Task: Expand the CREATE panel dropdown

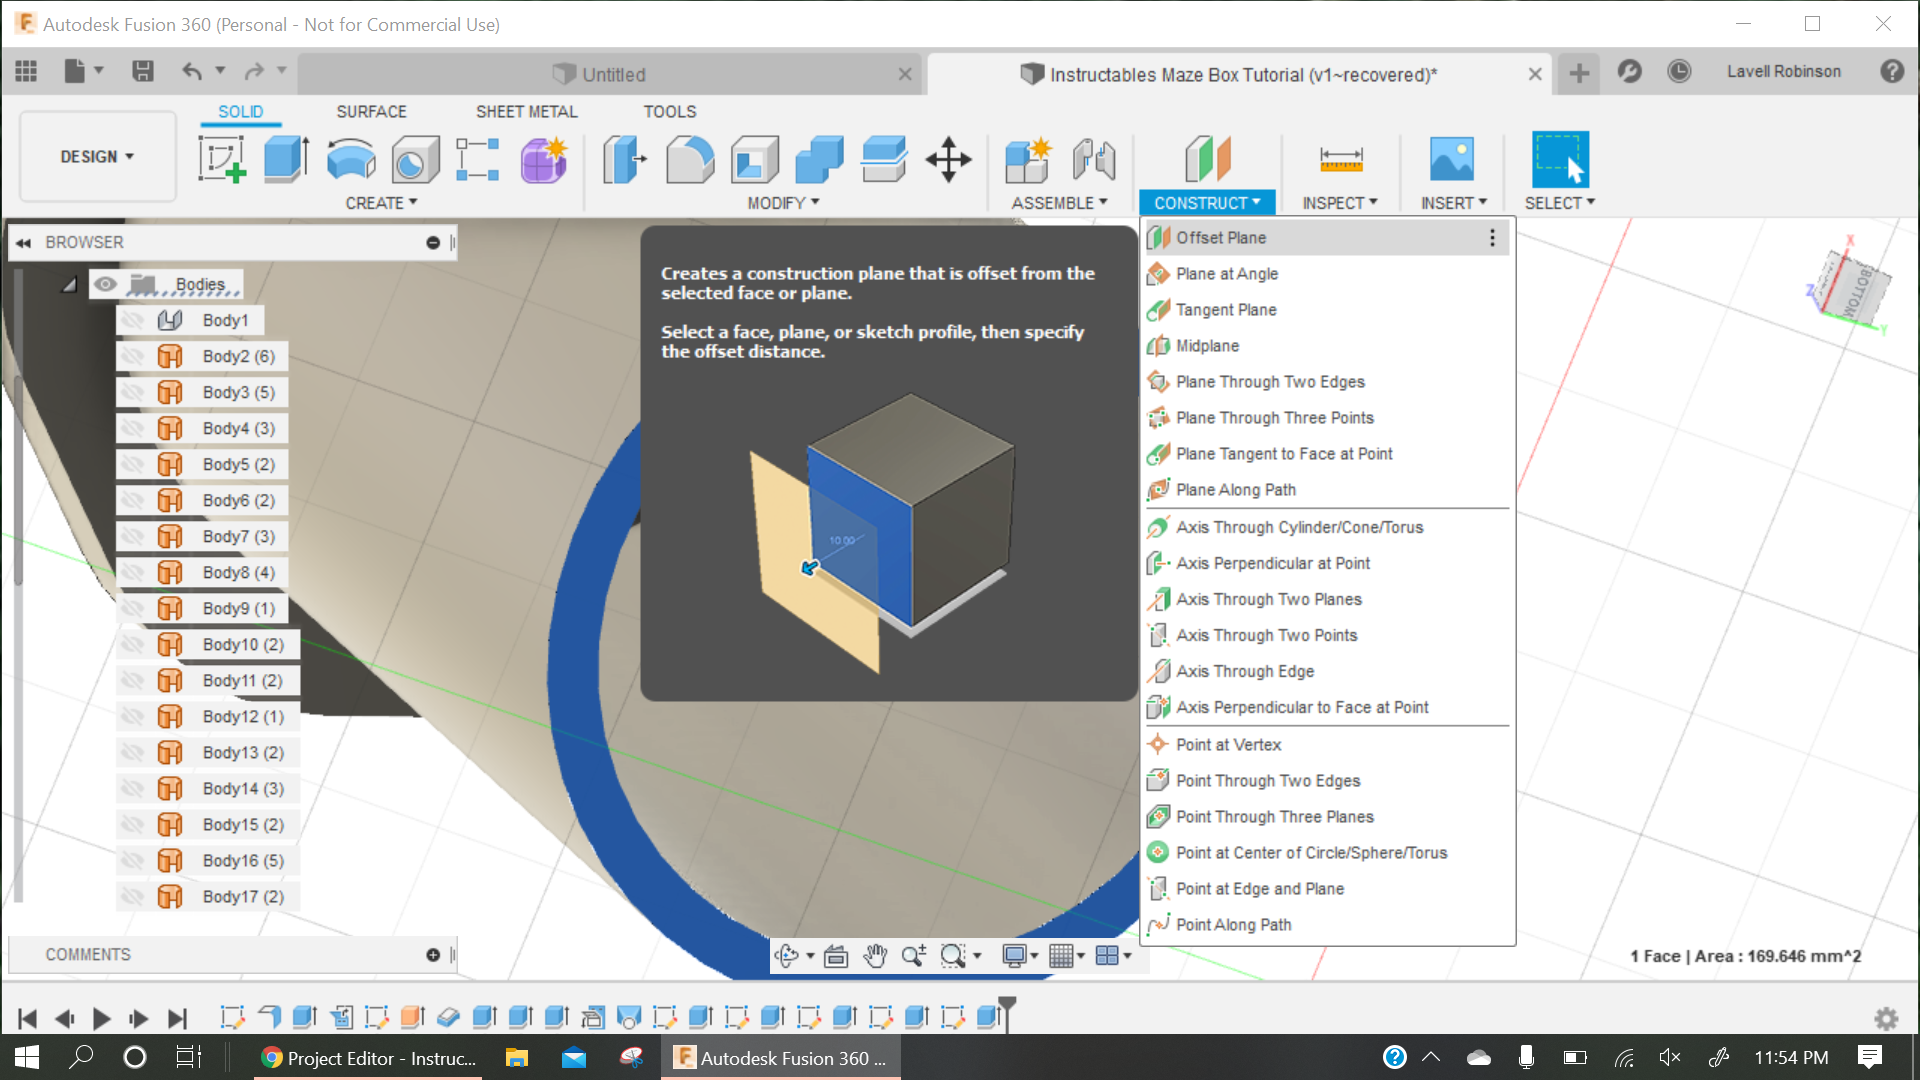Action: pyautogui.click(x=382, y=203)
